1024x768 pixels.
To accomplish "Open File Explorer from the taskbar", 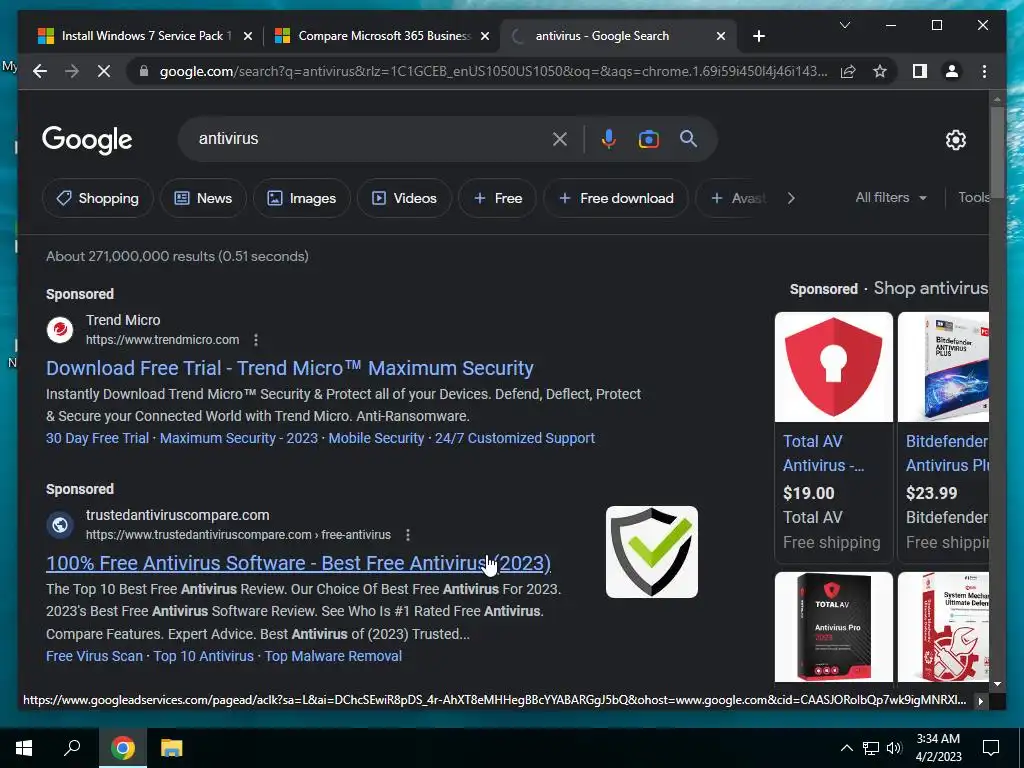I will tap(172, 748).
